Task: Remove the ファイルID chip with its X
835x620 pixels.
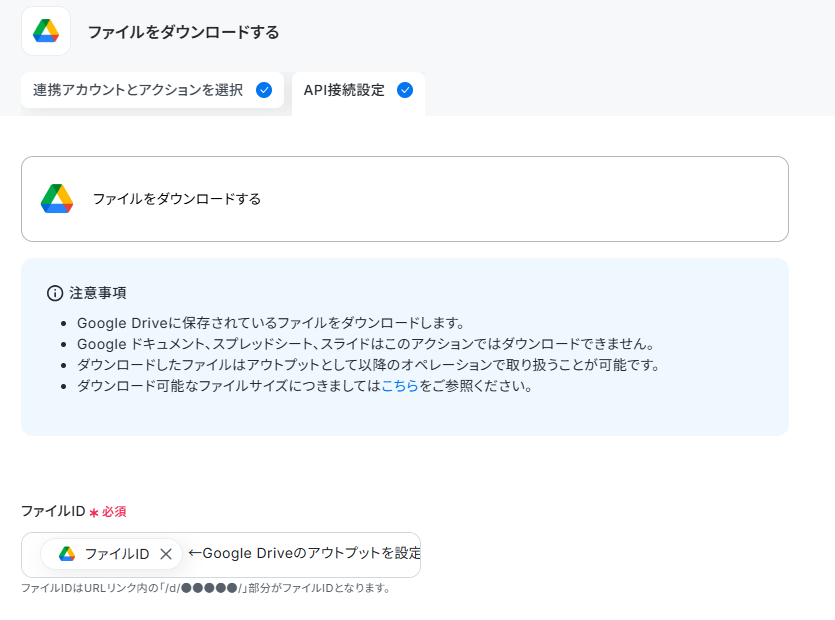Action: tap(166, 554)
